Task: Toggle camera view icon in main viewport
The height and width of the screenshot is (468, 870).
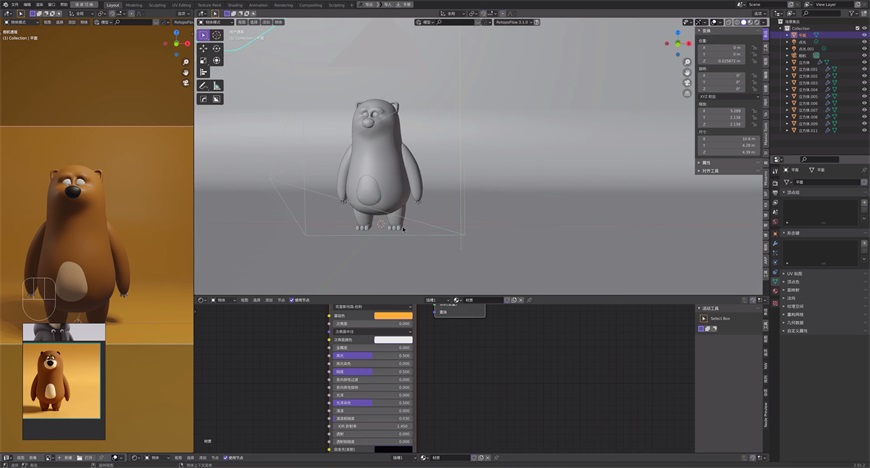Action: [x=687, y=83]
